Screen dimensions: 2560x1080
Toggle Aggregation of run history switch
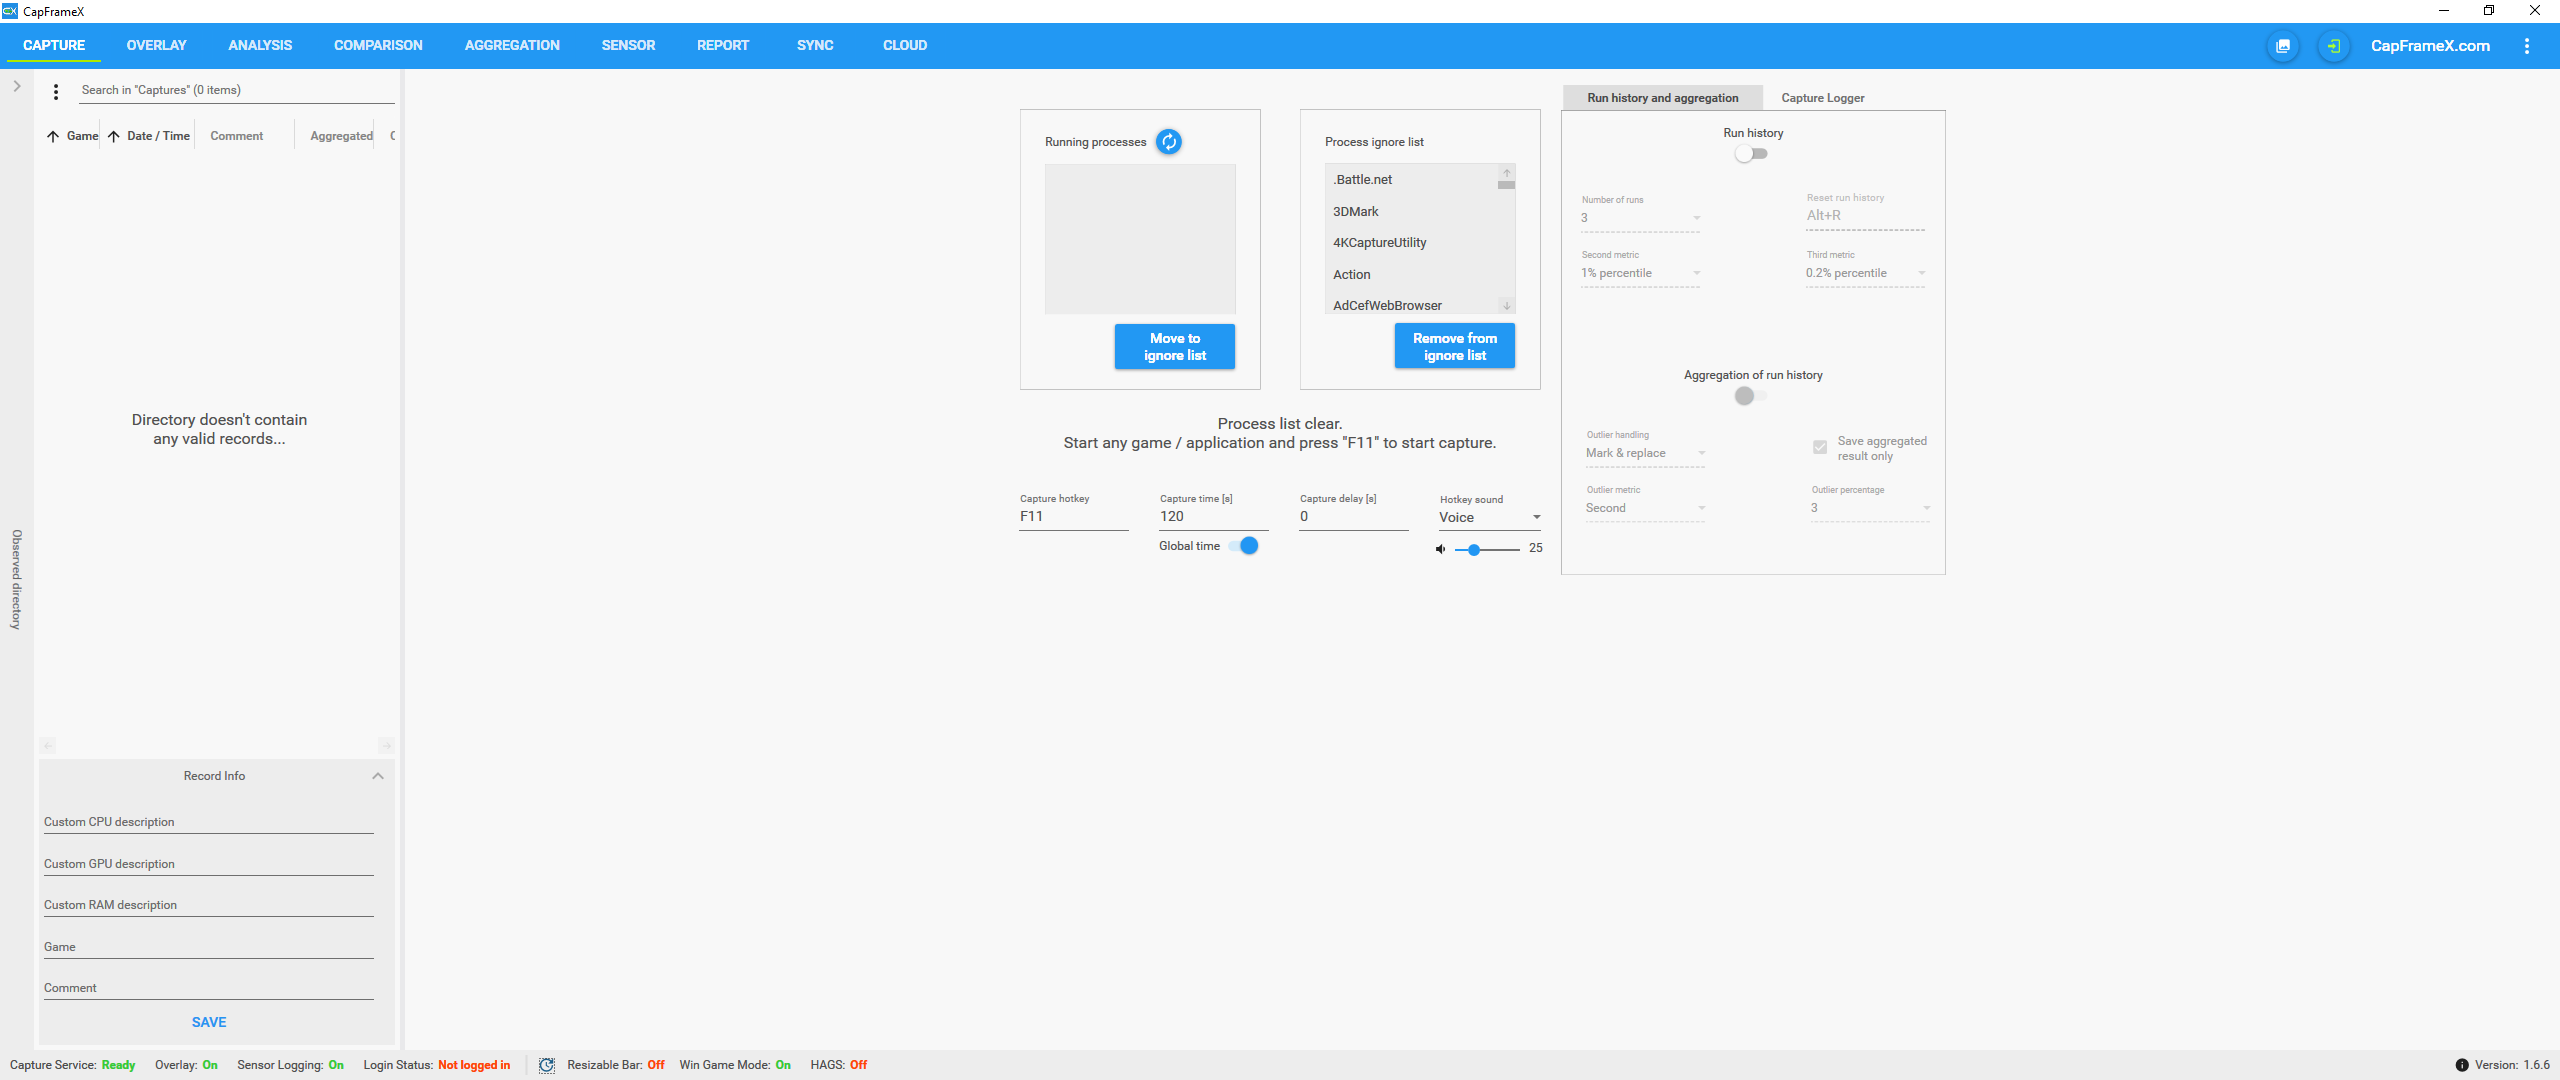tap(1751, 396)
